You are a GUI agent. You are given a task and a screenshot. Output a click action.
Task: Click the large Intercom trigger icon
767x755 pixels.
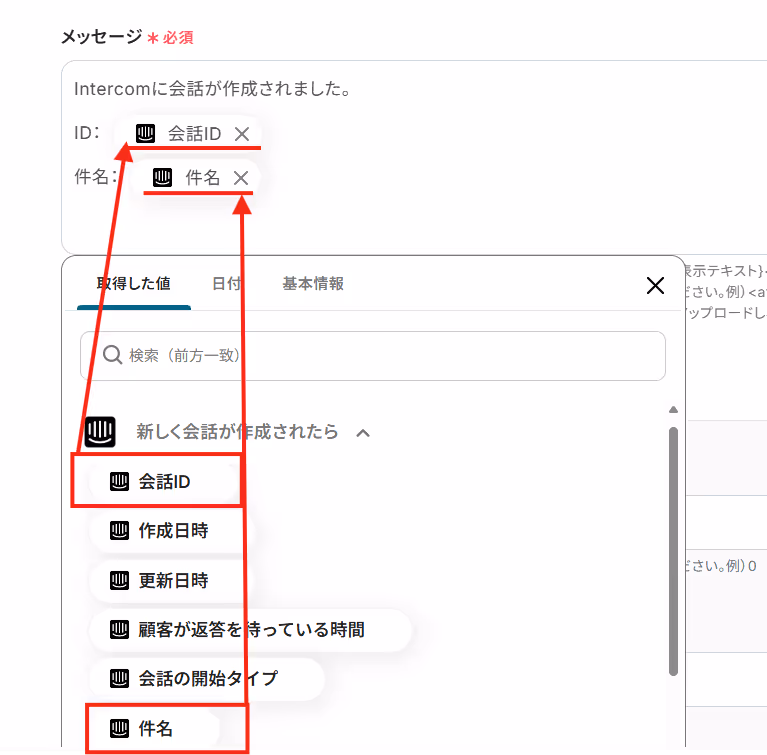(100, 432)
